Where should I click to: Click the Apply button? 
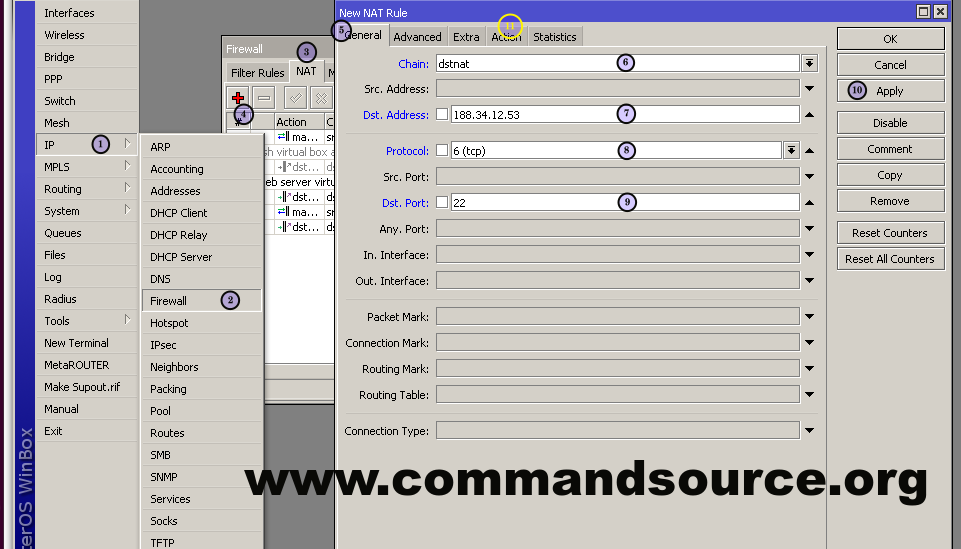pyautogui.click(x=889, y=91)
